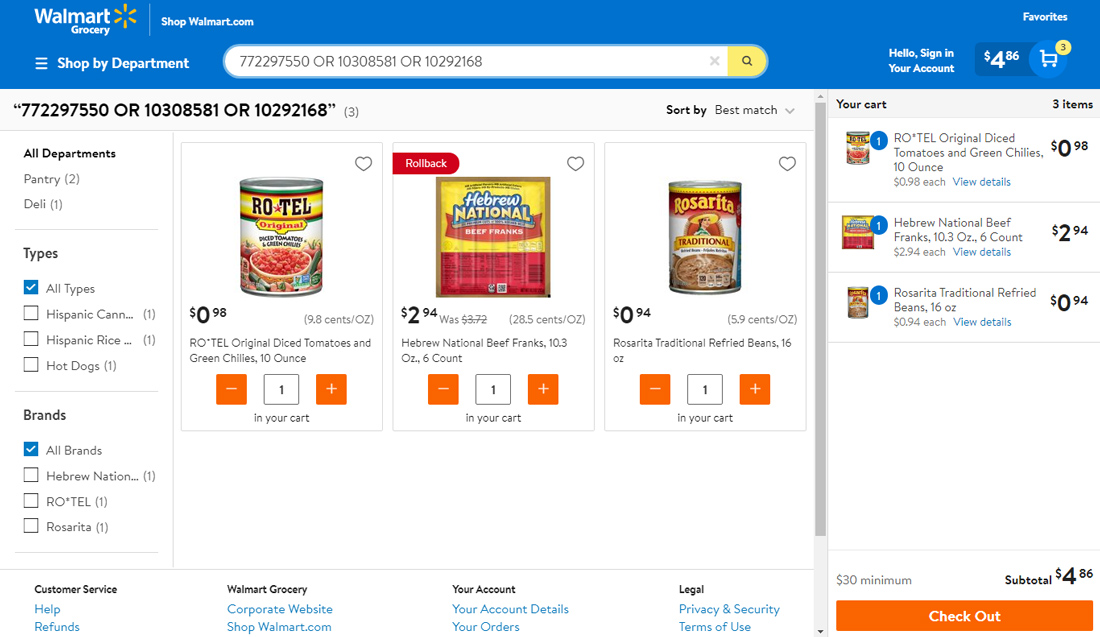View details for Rosarita beans in cart
This screenshot has width=1100, height=637.
[x=982, y=322]
